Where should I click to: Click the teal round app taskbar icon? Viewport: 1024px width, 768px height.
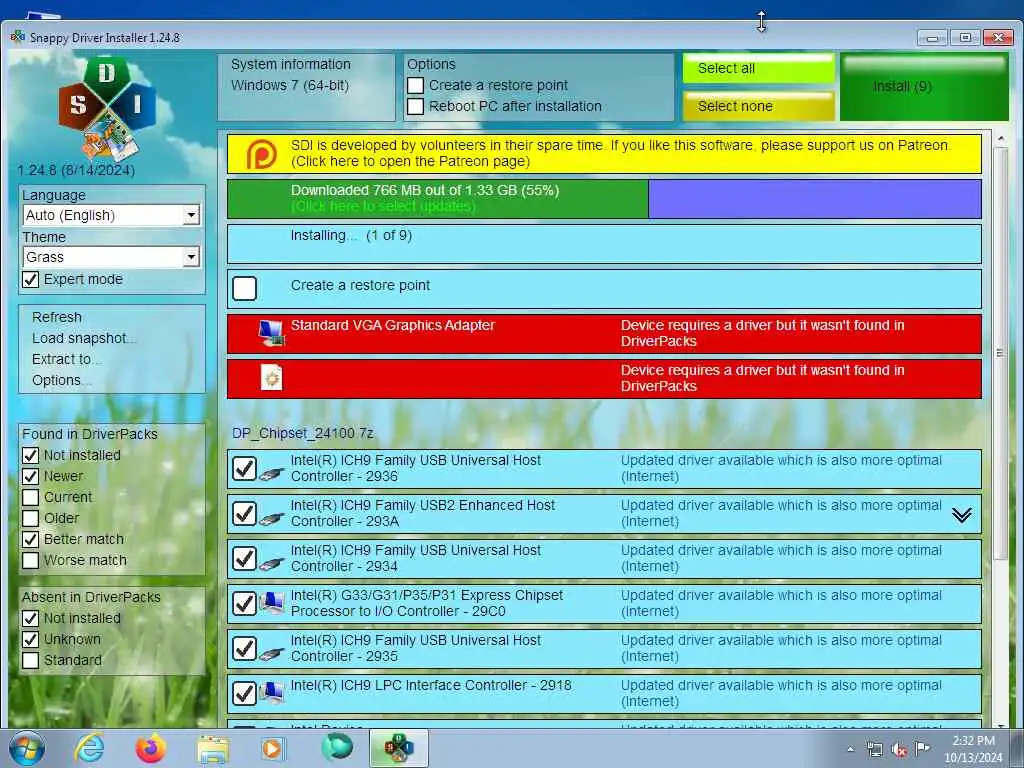[337, 747]
